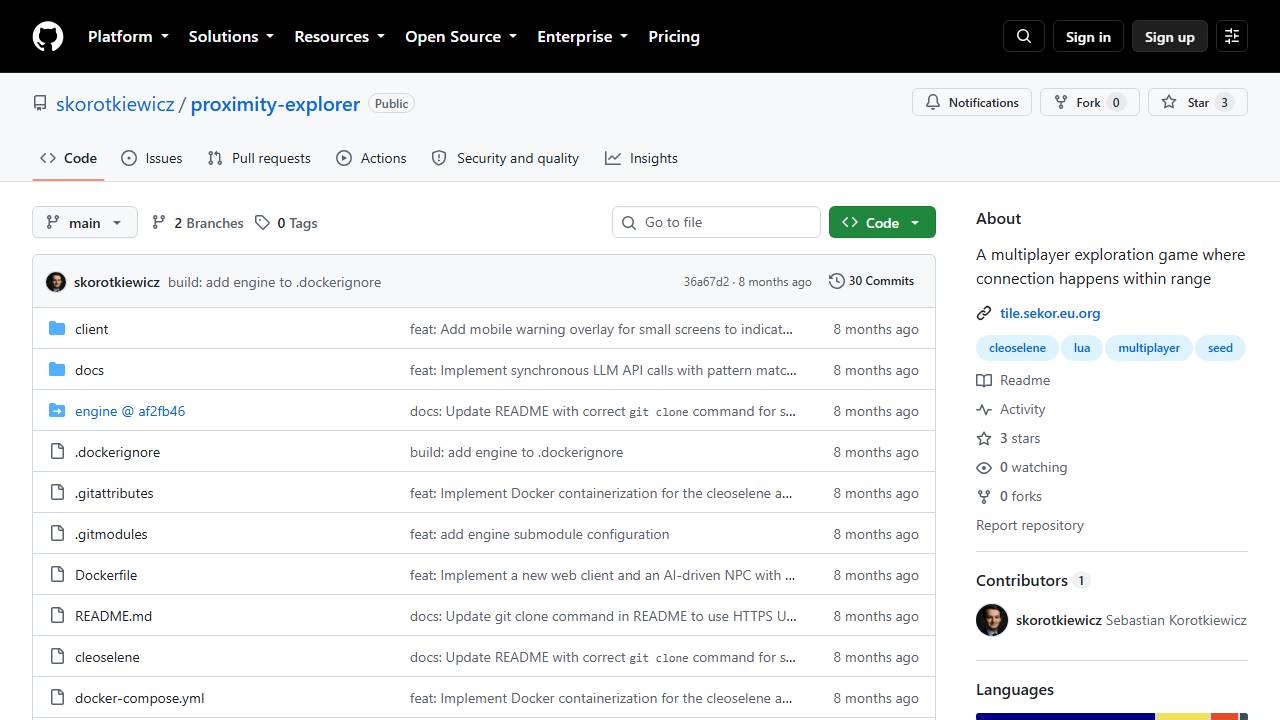The image size is (1280, 720).
Task: Open the Insights tab
Action: point(641,158)
